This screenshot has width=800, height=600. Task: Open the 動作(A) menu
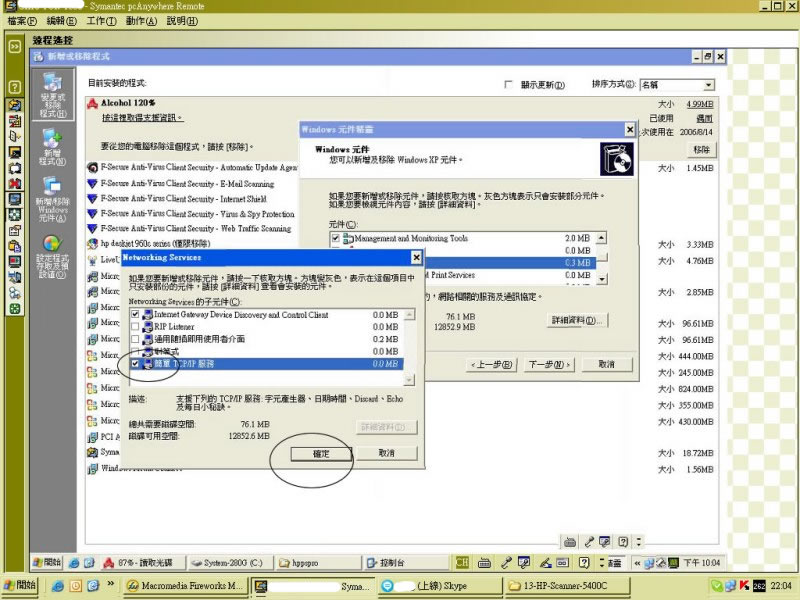[x=141, y=21]
